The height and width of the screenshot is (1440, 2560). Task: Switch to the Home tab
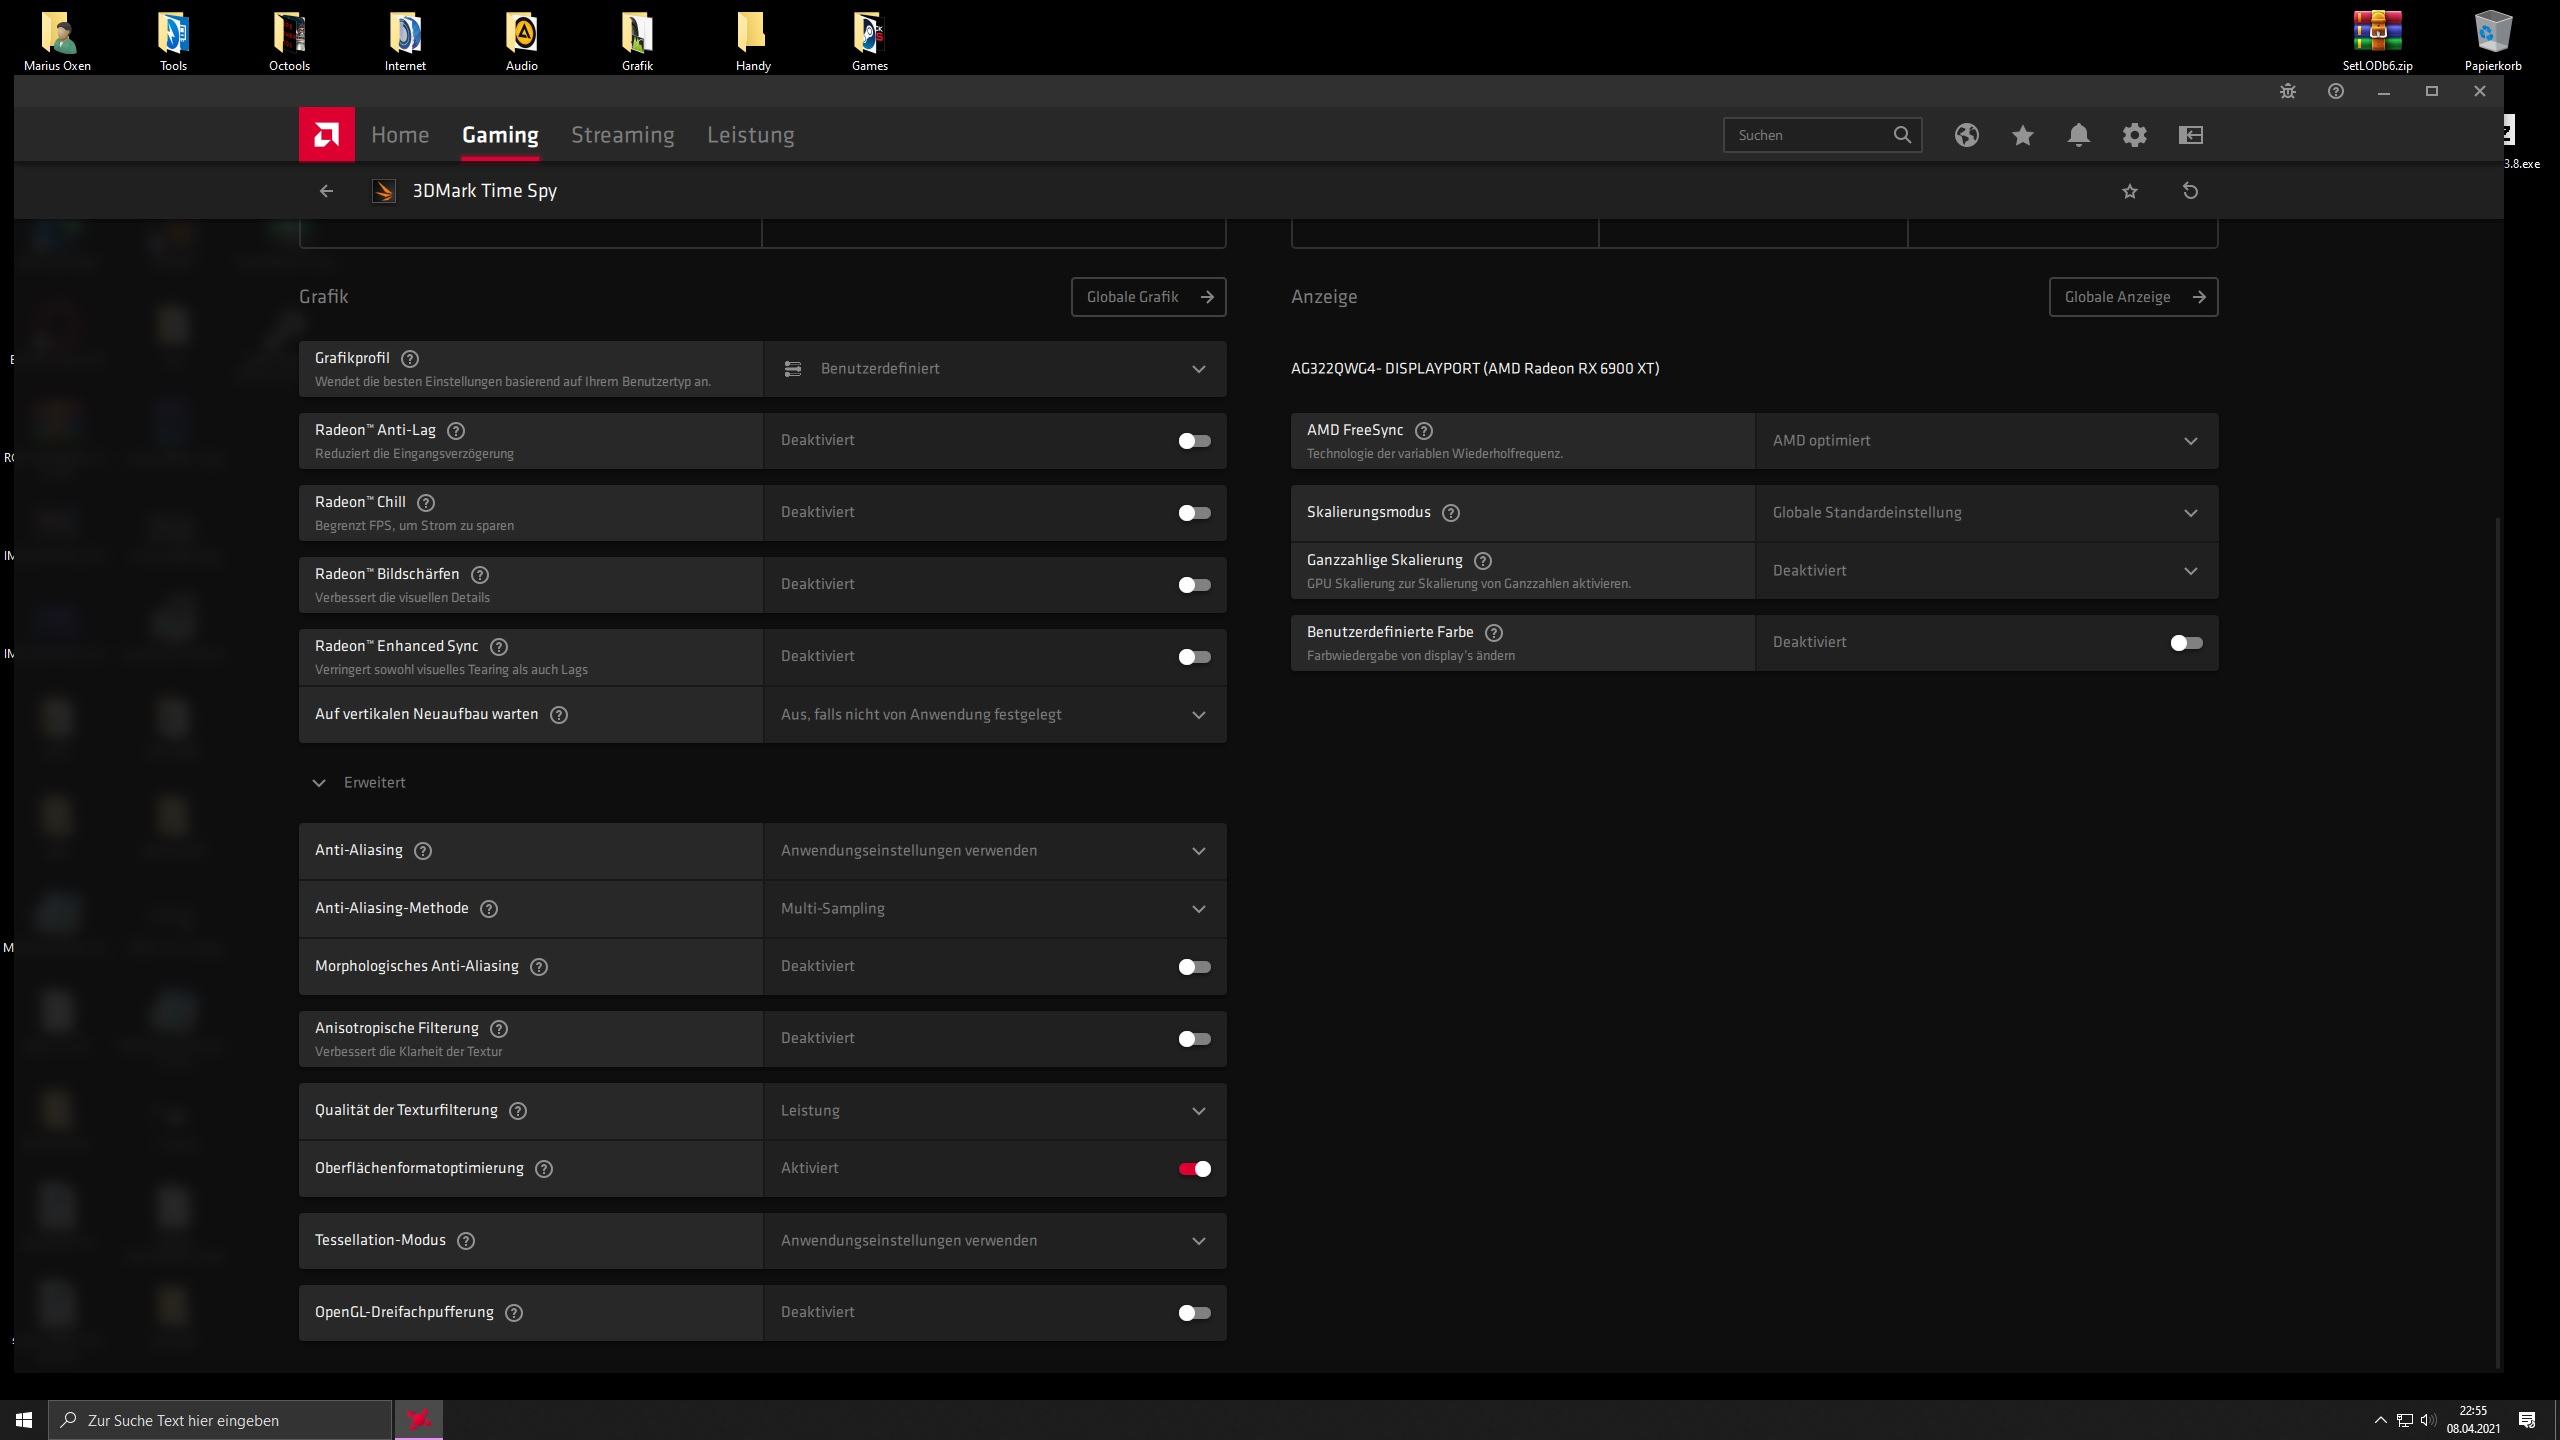400,135
